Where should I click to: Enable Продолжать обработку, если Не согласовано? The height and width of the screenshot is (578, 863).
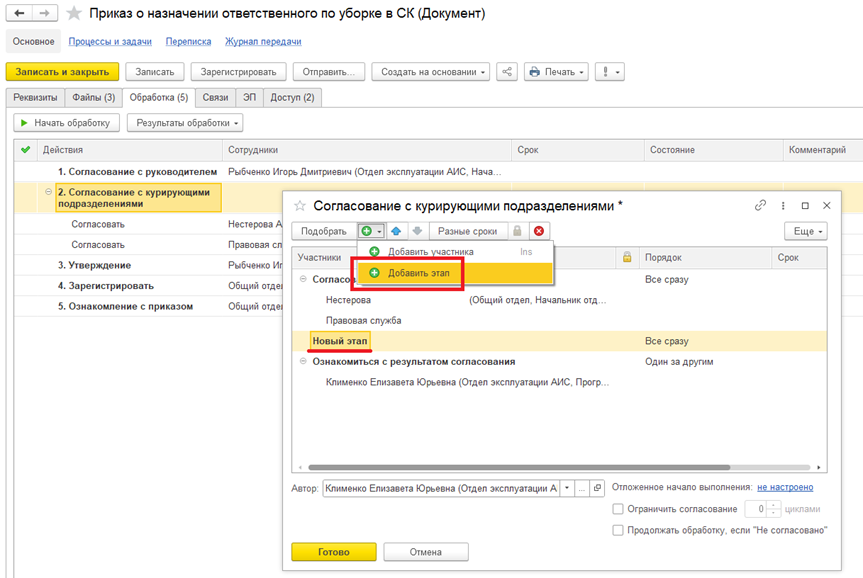[x=618, y=530]
